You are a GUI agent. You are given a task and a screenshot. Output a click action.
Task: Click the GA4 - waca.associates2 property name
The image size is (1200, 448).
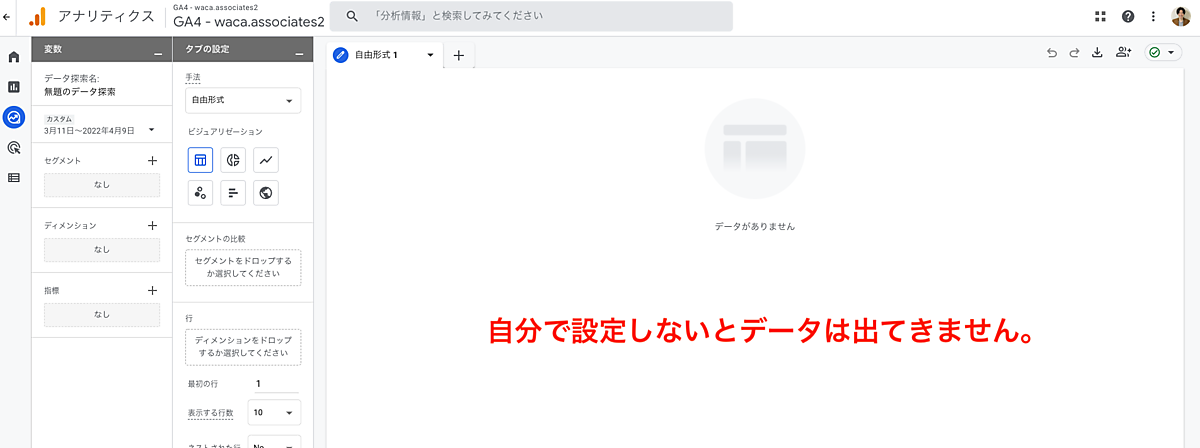click(249, 22)
